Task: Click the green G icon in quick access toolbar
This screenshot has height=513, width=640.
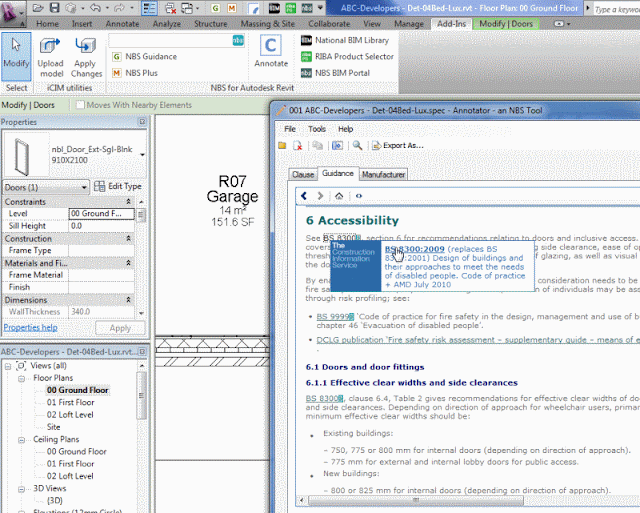Action: click(x=216, y=8)
